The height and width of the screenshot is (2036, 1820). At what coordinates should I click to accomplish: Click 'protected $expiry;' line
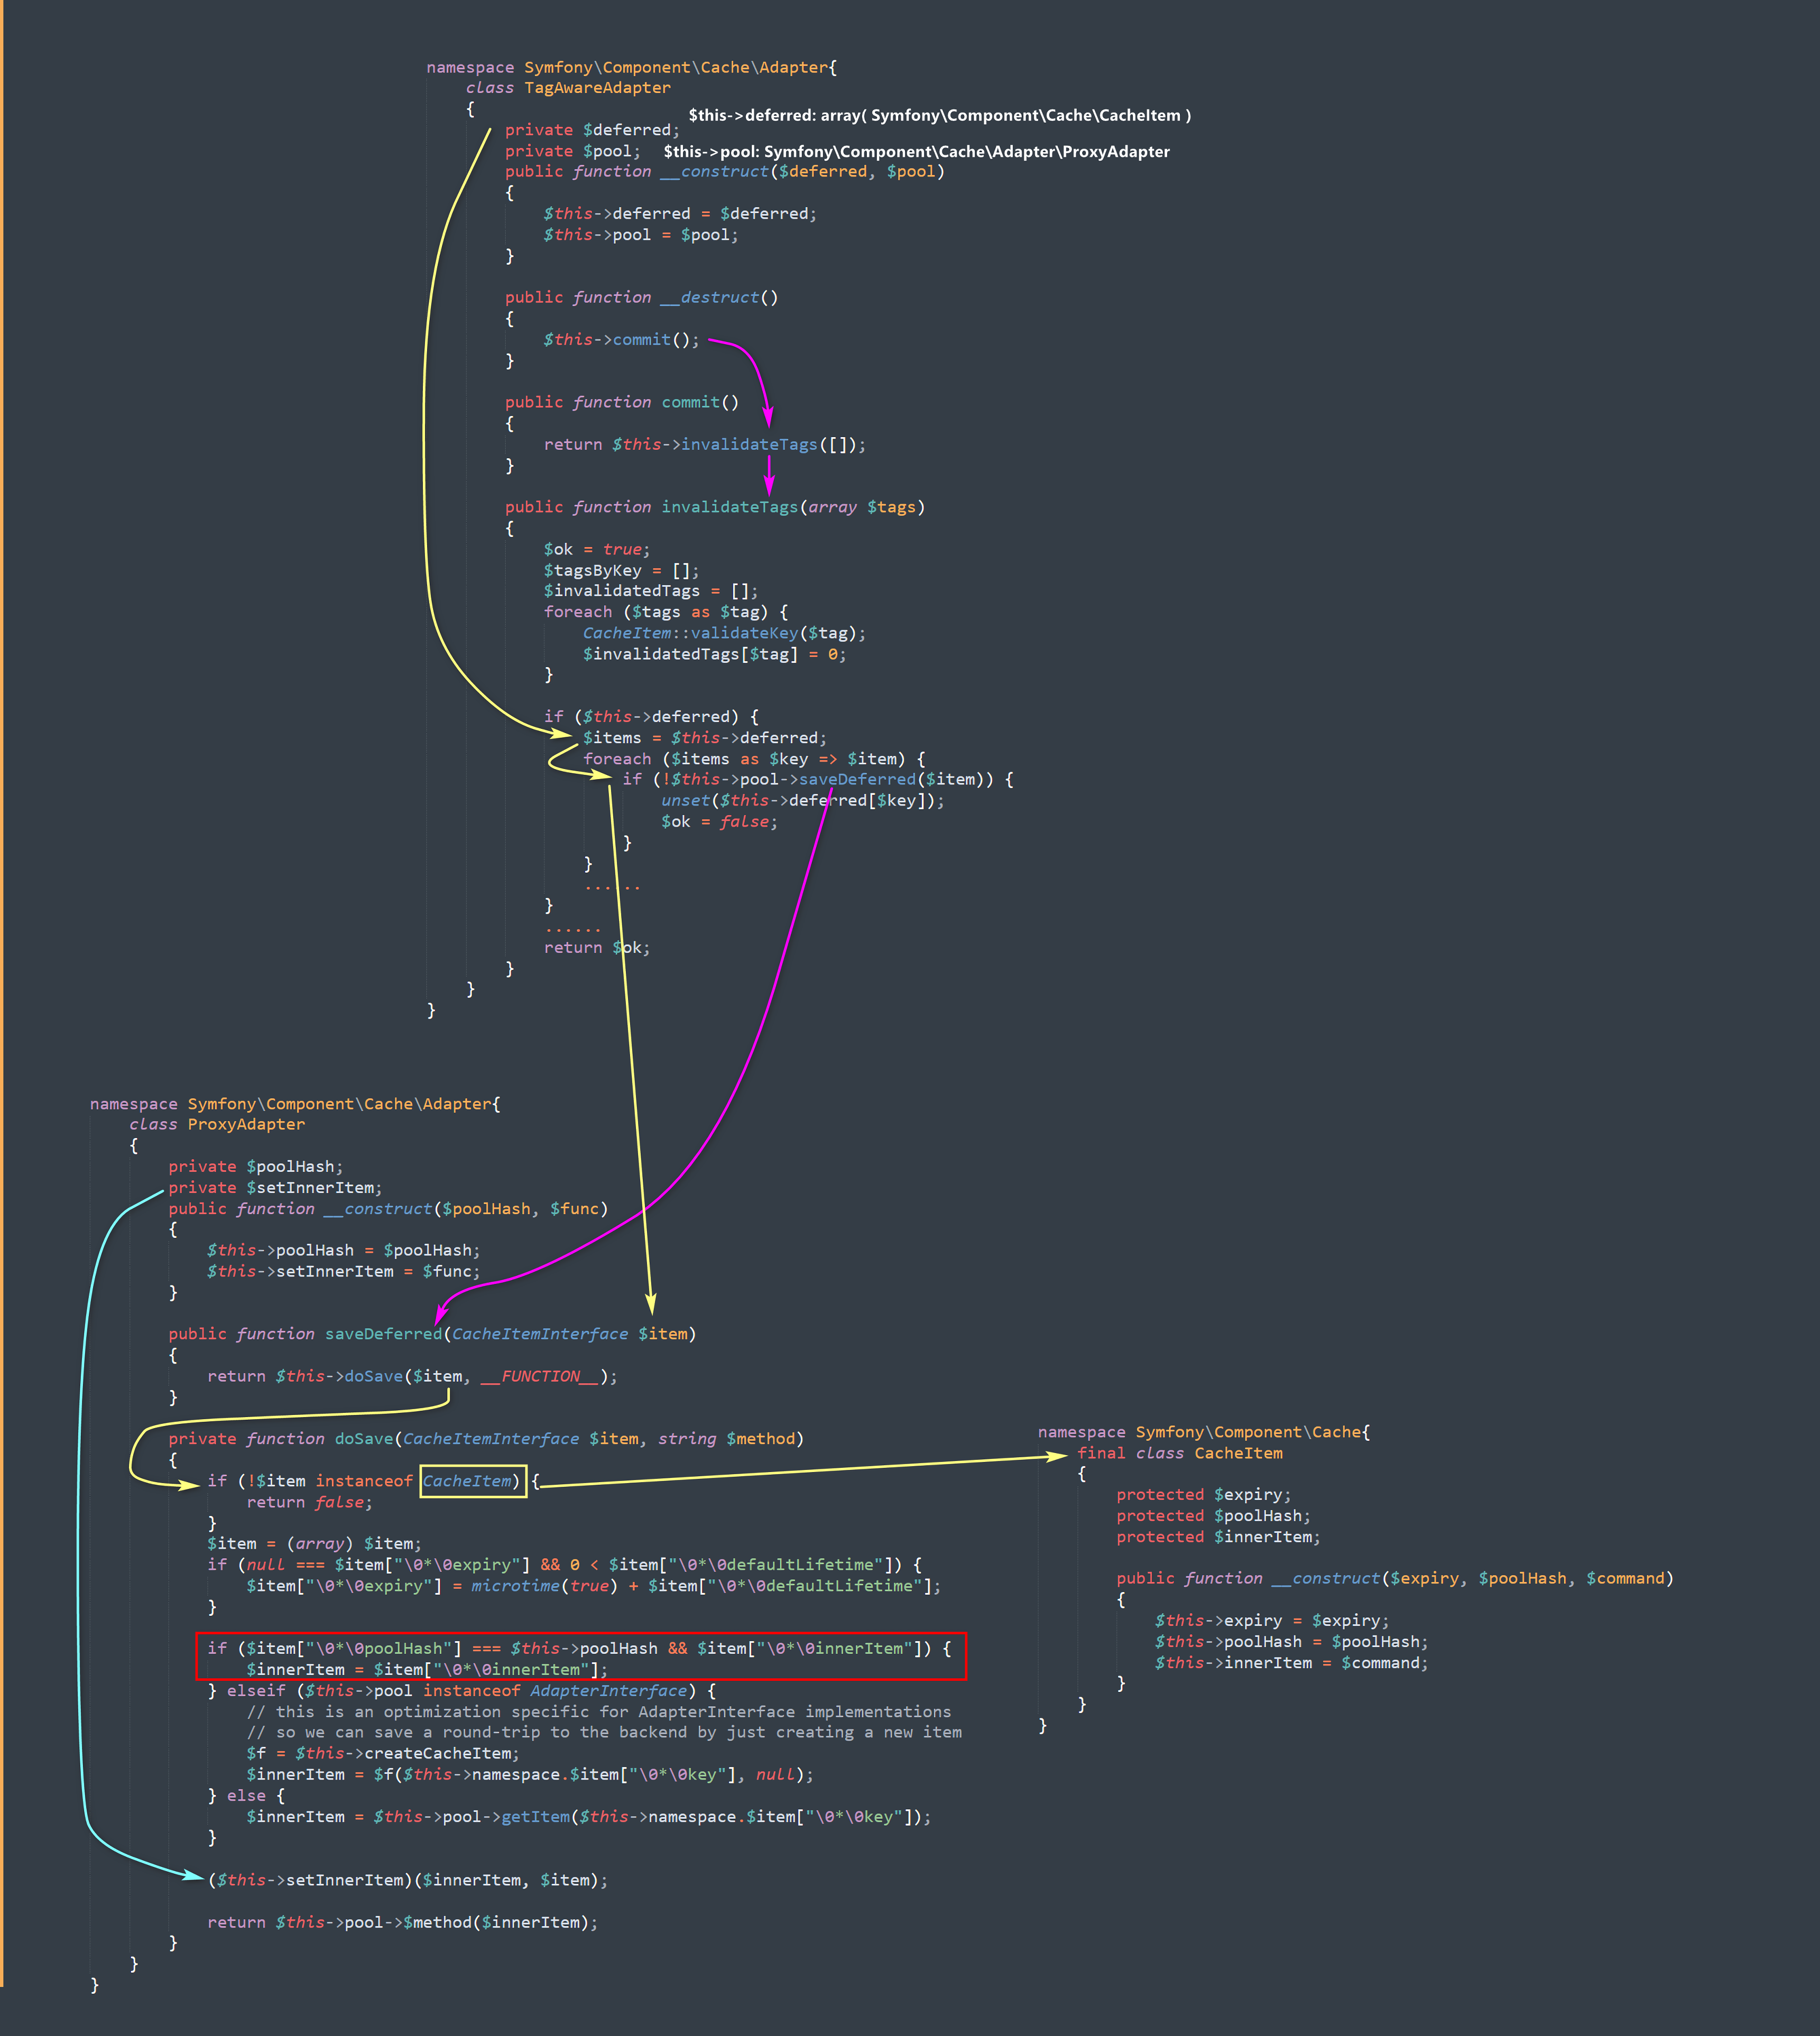(1204, 1495)
